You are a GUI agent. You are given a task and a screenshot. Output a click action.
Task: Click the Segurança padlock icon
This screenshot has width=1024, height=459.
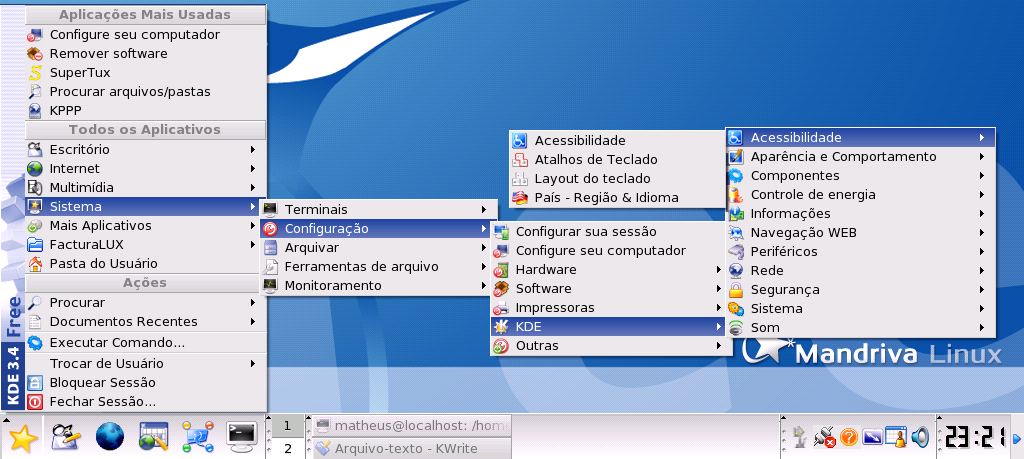pos(736,289)
